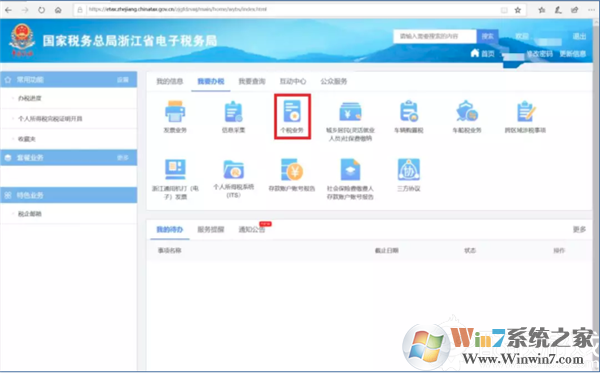Click the 修改密码 link
The width and height of the screenshot is (600, 373).
coord(540,54)
